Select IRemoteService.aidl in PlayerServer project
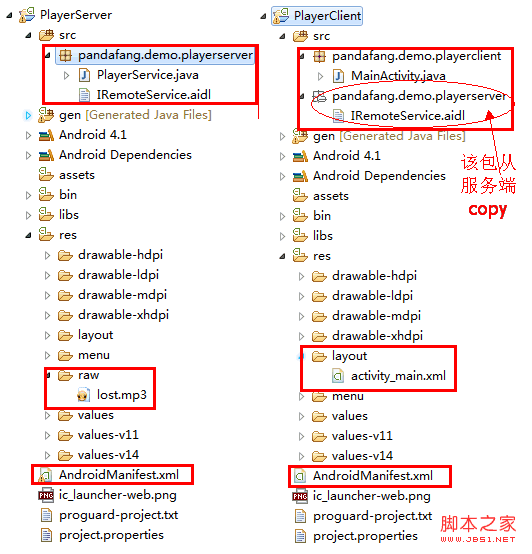Image resolution: width=532 pixels, height=554 pixels. (x=153, y=95)
